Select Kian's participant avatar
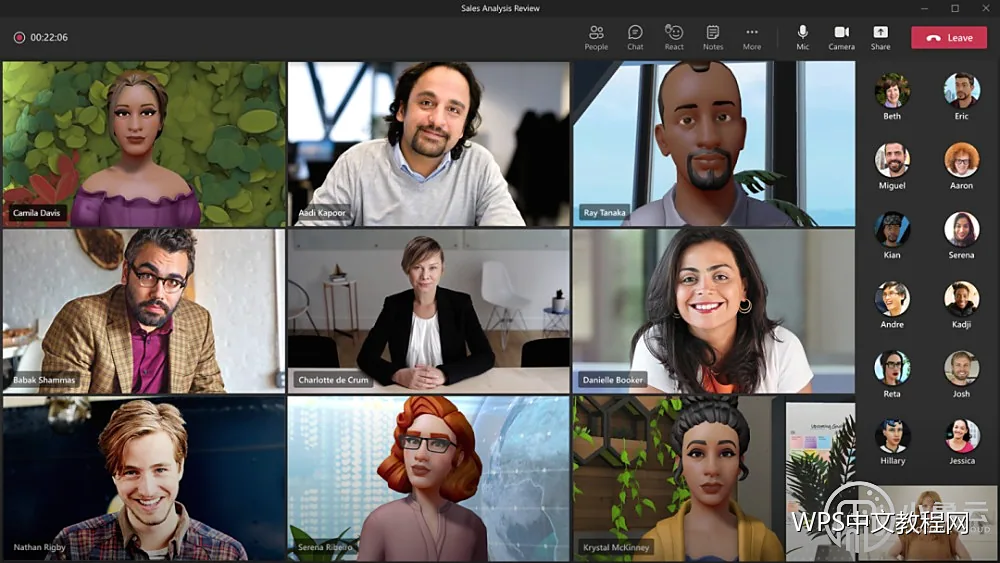This screenshot has height=563, width=1000. pos(892,229)
